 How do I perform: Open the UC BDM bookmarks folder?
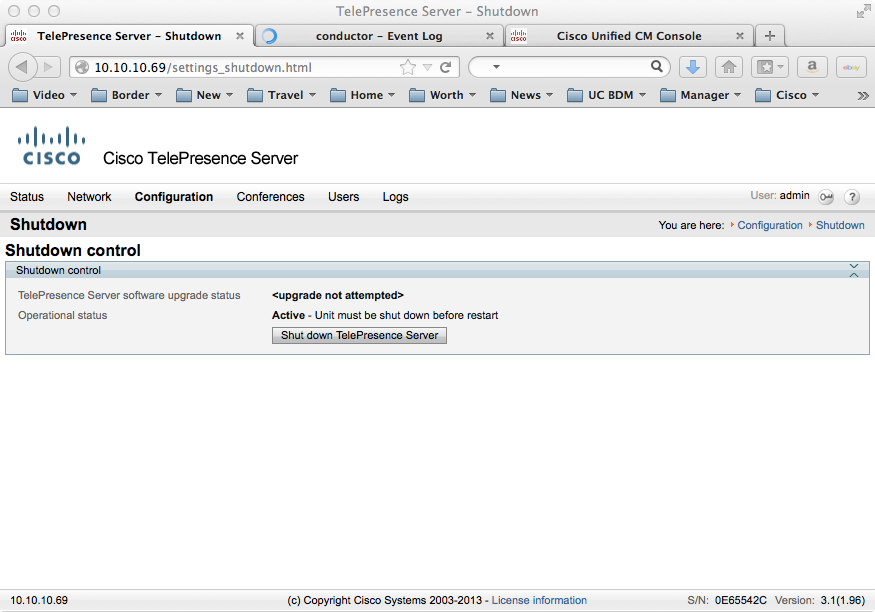607,95
